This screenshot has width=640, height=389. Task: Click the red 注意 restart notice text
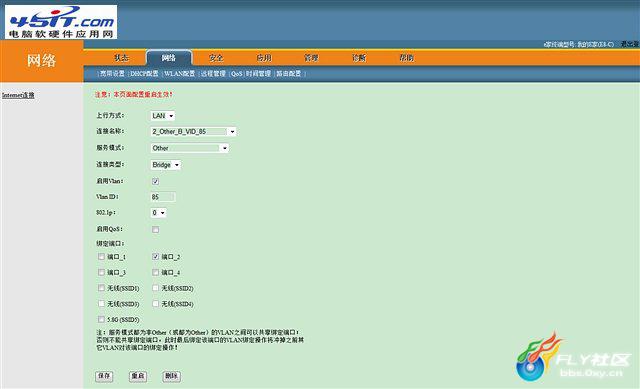134,94
